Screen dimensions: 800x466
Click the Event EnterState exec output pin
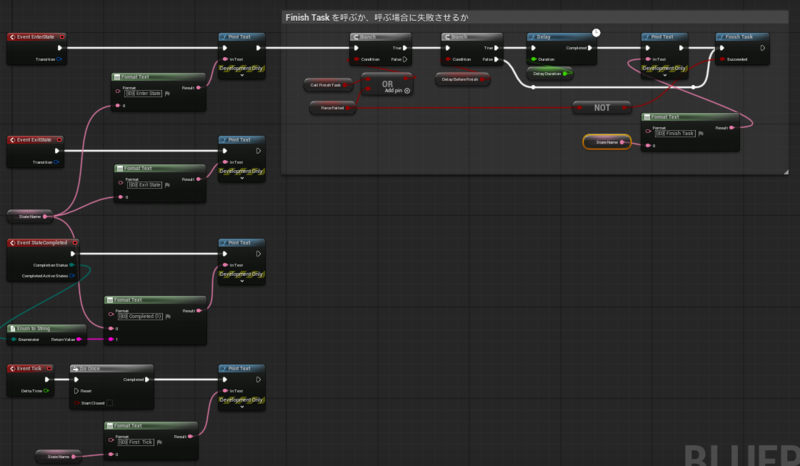60,48
